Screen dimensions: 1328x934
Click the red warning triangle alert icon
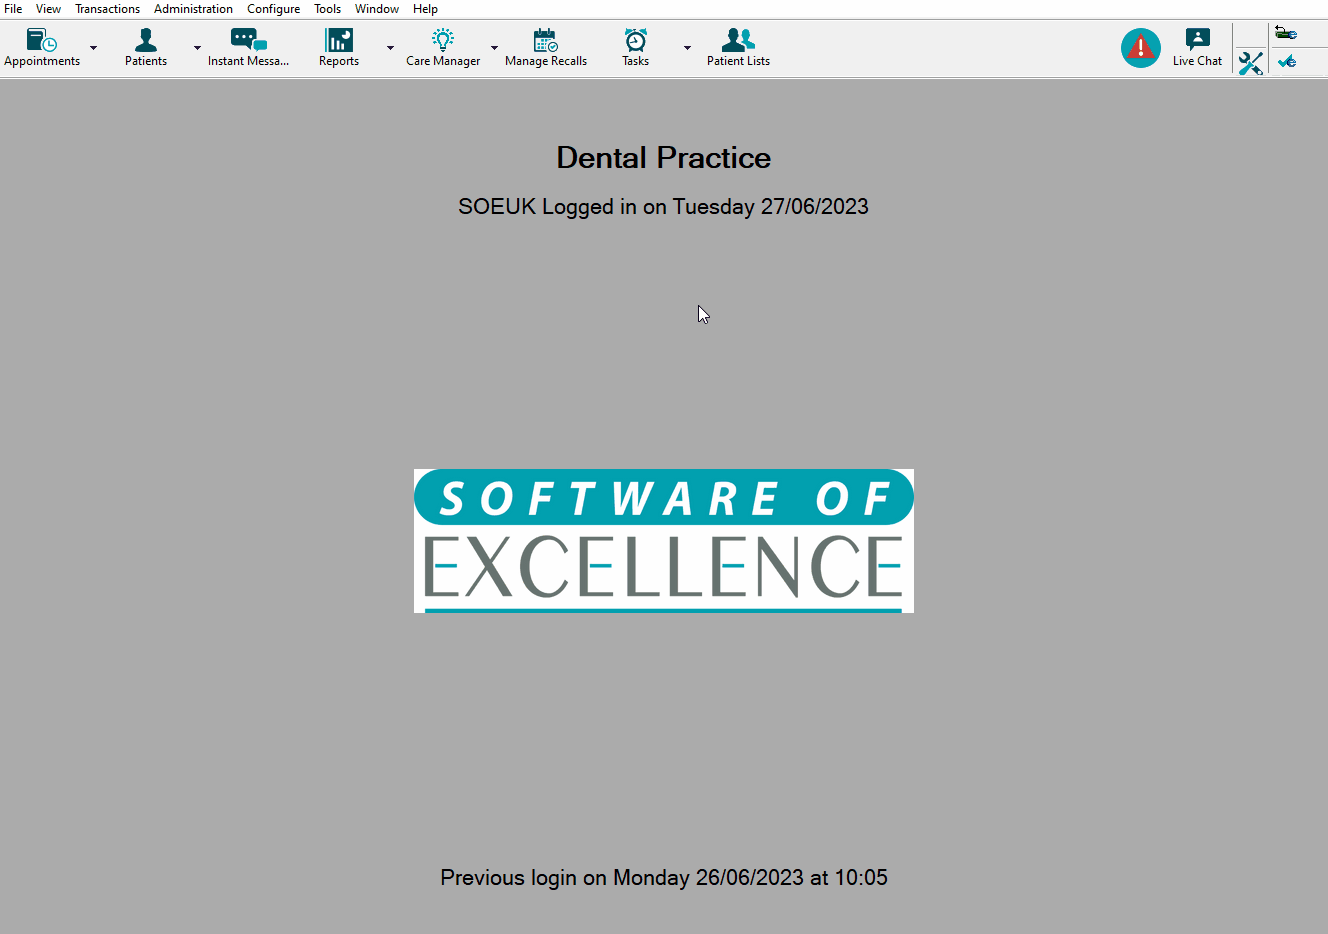[x=1141, y=48]
